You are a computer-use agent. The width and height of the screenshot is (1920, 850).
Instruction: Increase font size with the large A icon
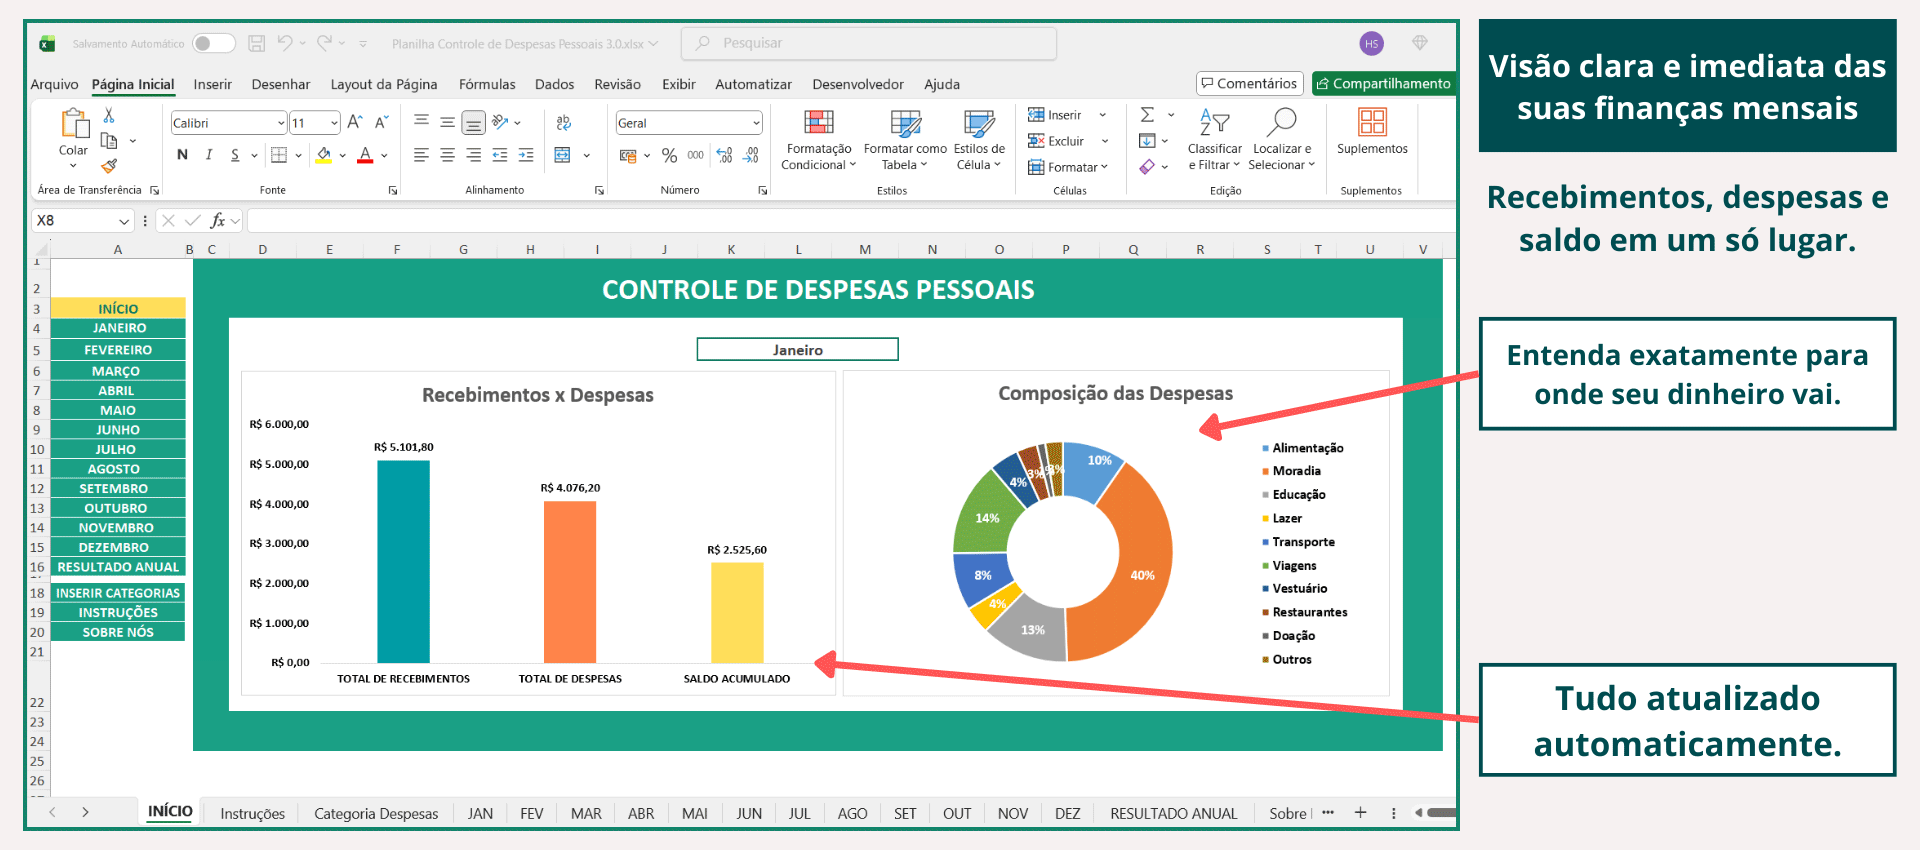[355, 122]
